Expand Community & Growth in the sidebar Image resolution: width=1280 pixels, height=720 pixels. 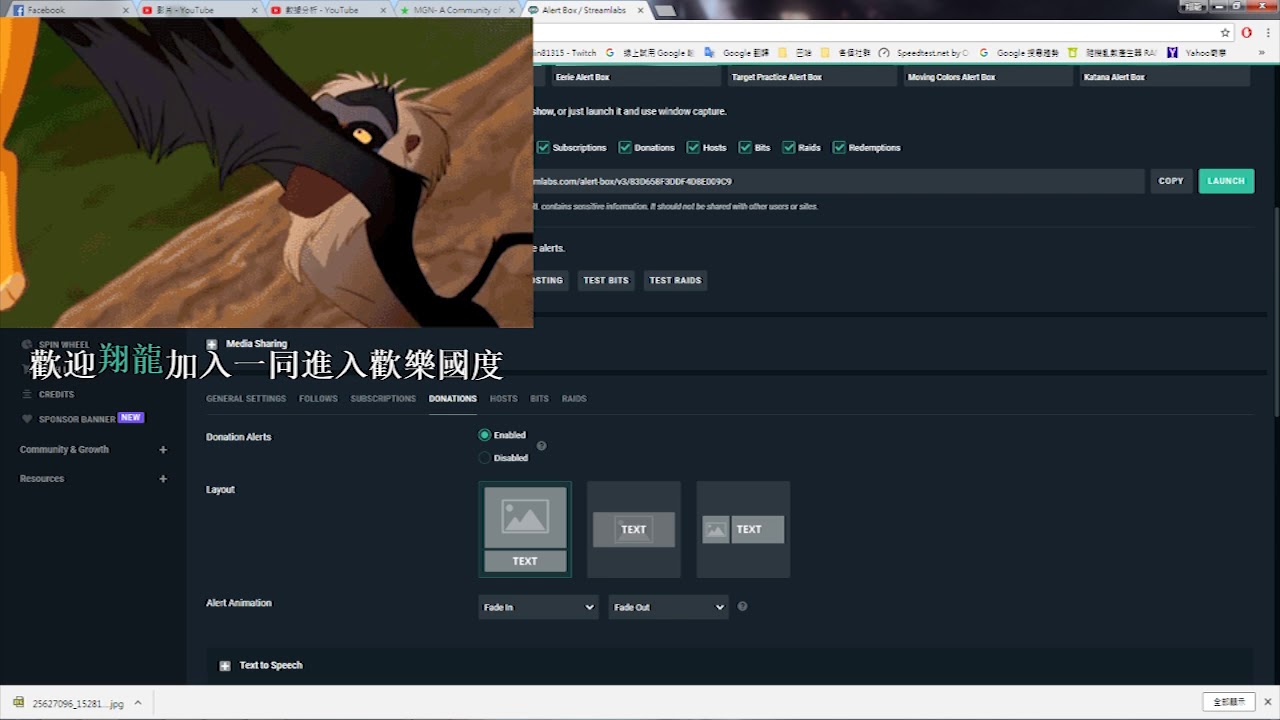click(x=163, y=450)
